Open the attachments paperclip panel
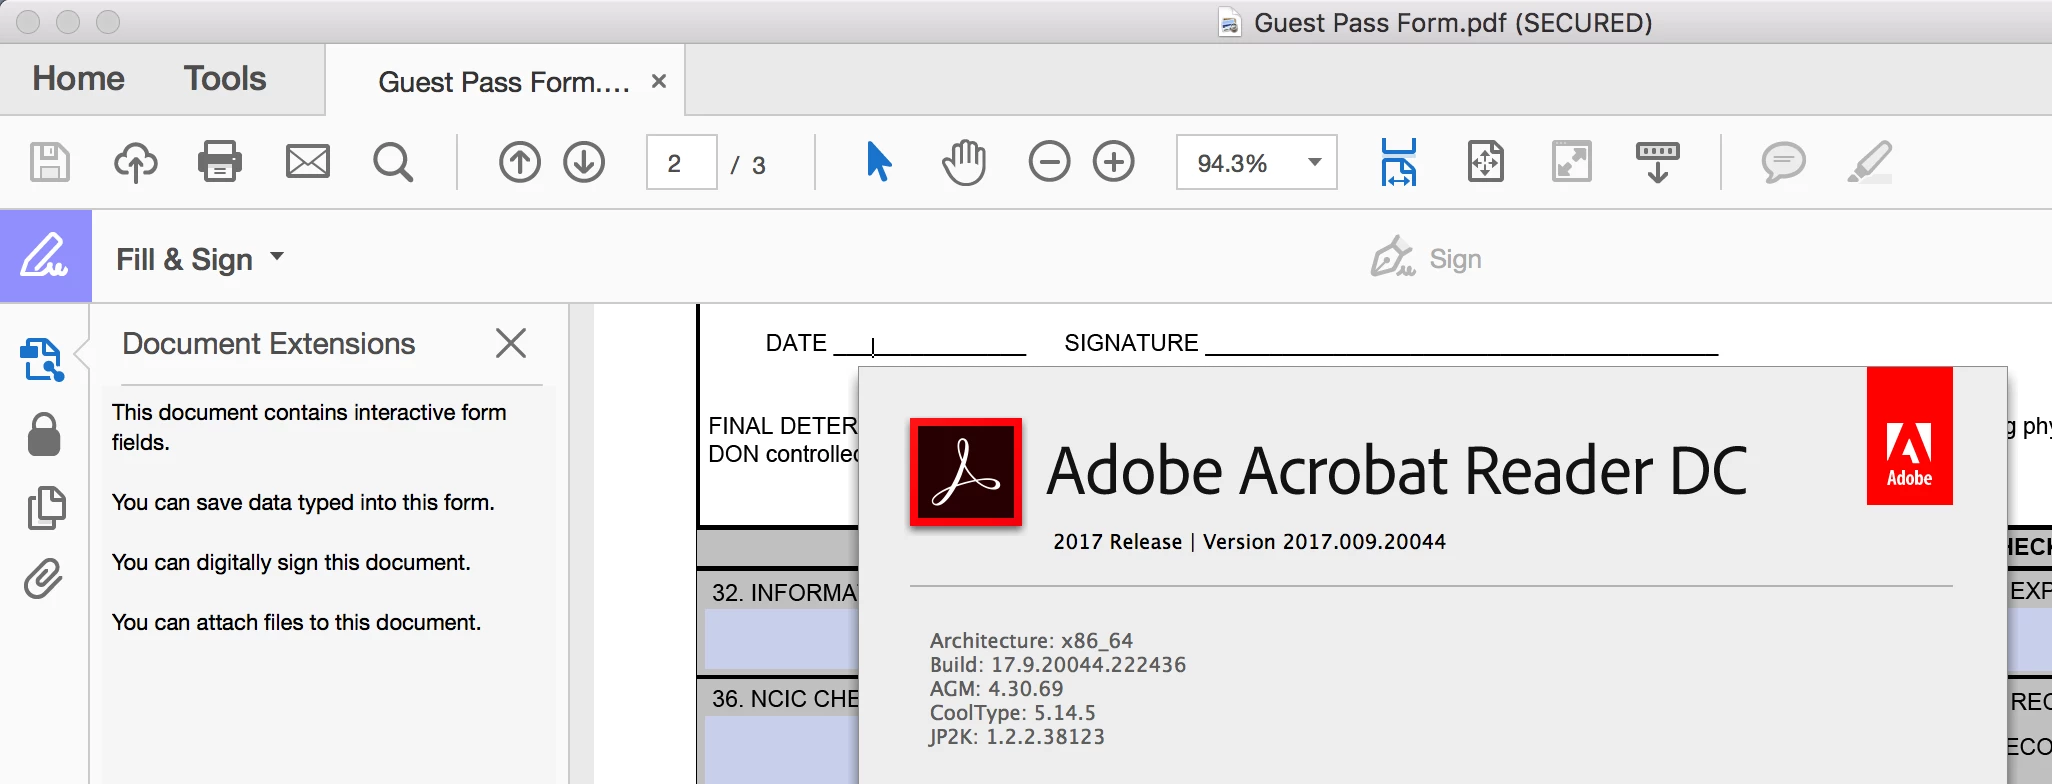 pos(43,579)
